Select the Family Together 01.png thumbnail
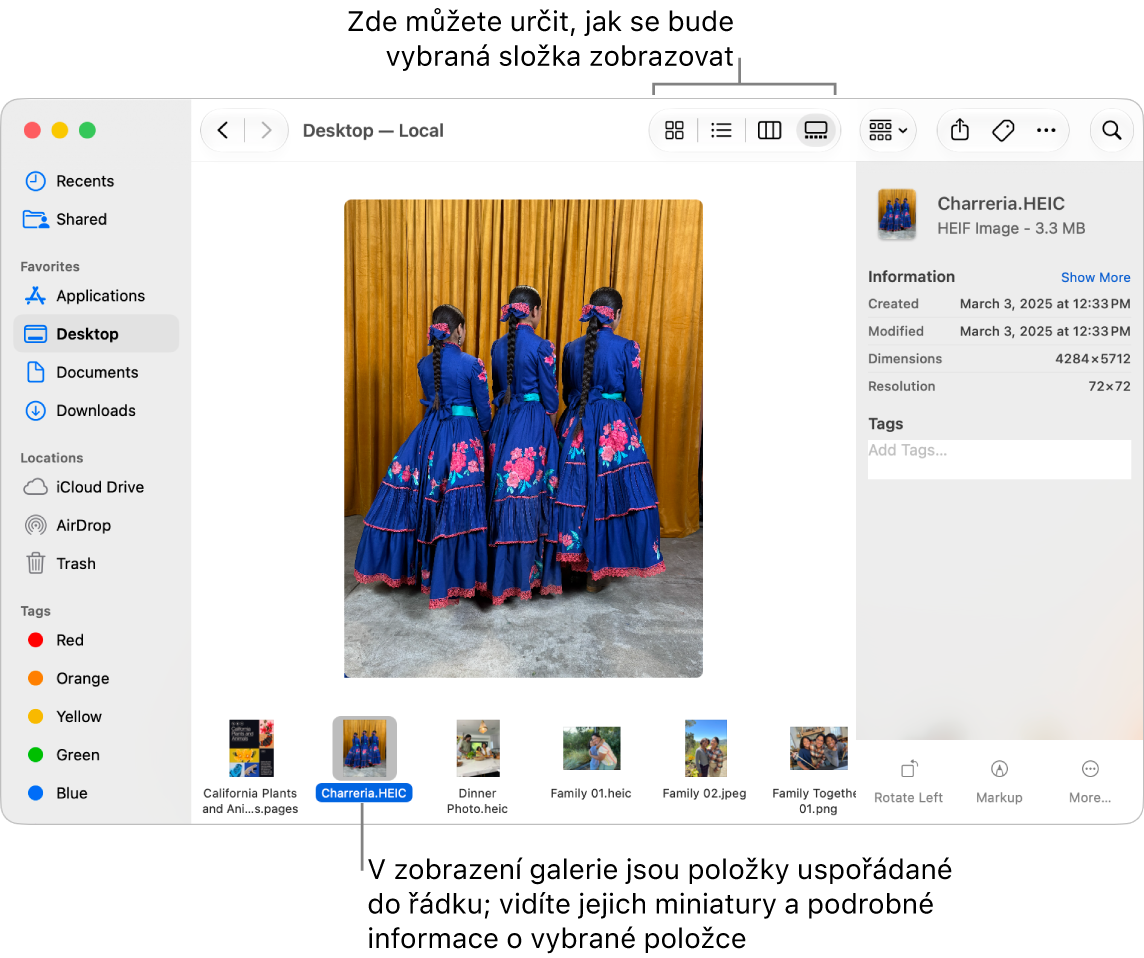The width and height of the screenshot is (1144, 958). pos(819,748)
